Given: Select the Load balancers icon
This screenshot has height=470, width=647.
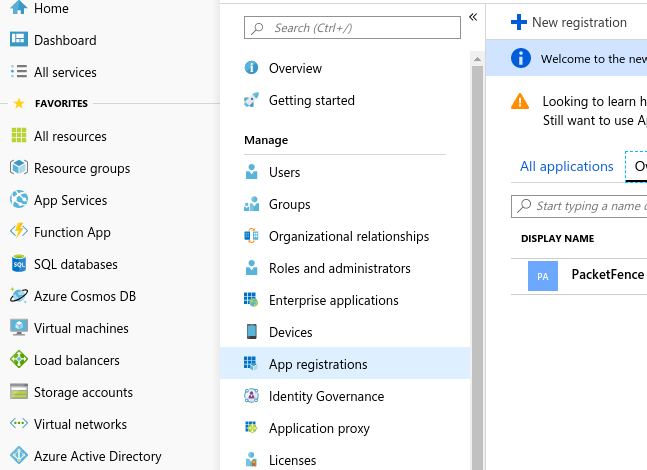Looking at the screenshot, I should (18, 360).
